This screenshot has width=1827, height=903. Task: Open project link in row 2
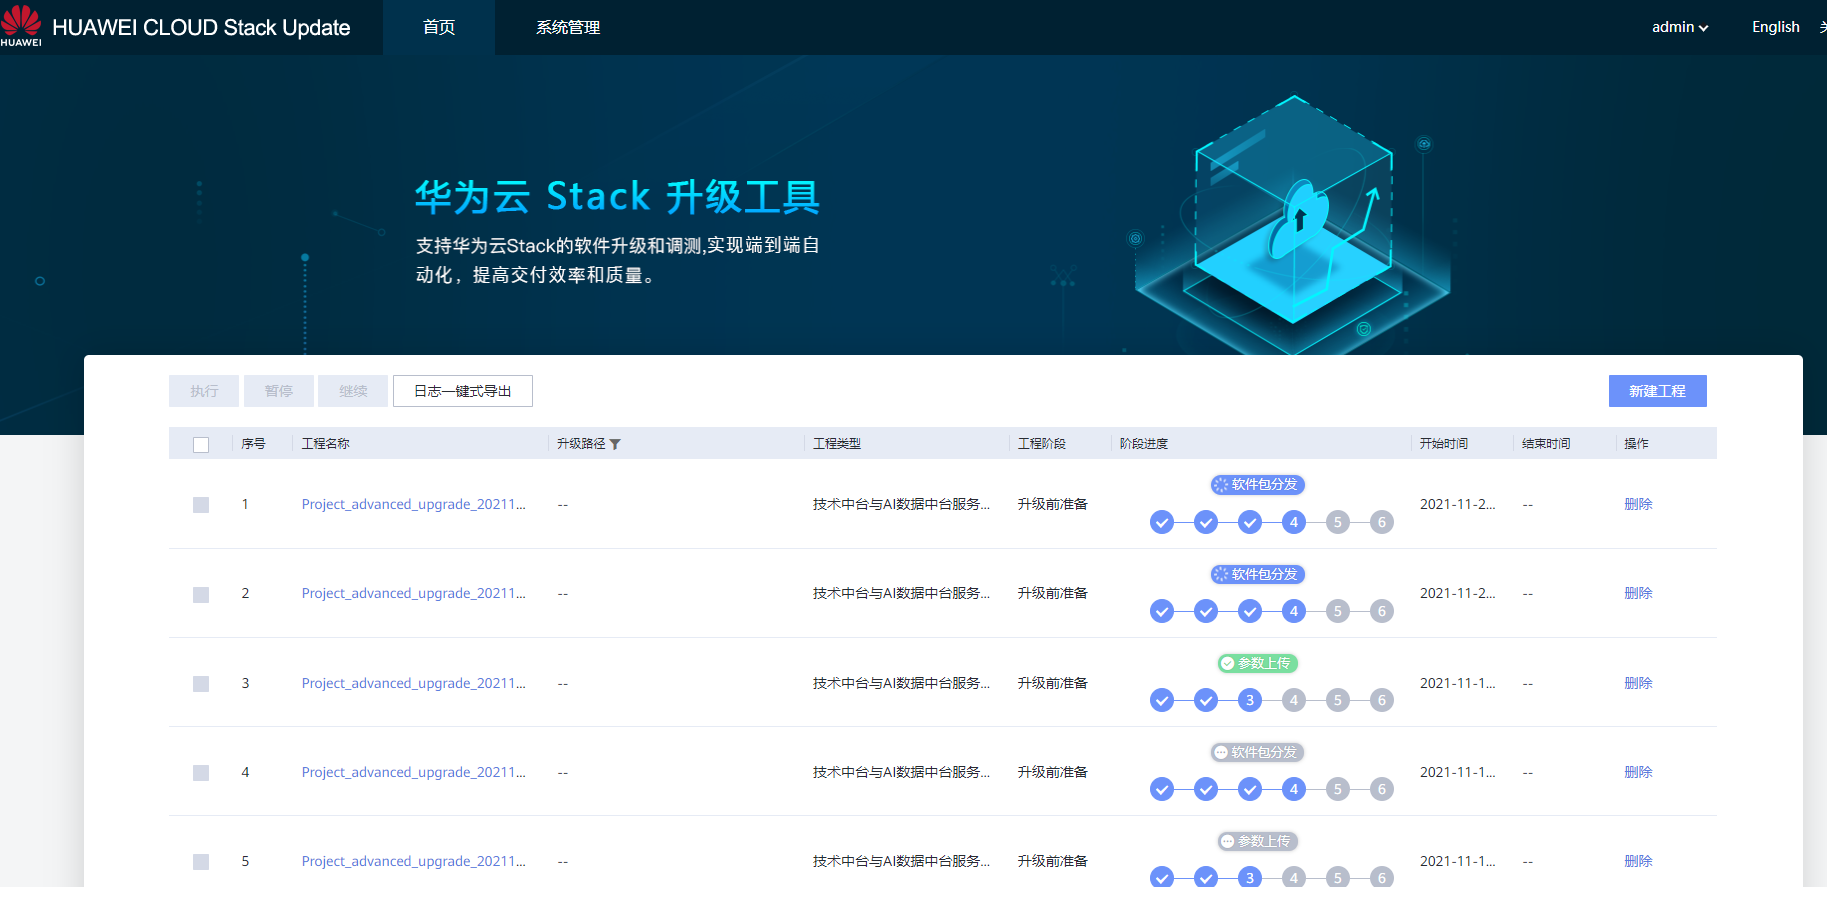(414, 593)
